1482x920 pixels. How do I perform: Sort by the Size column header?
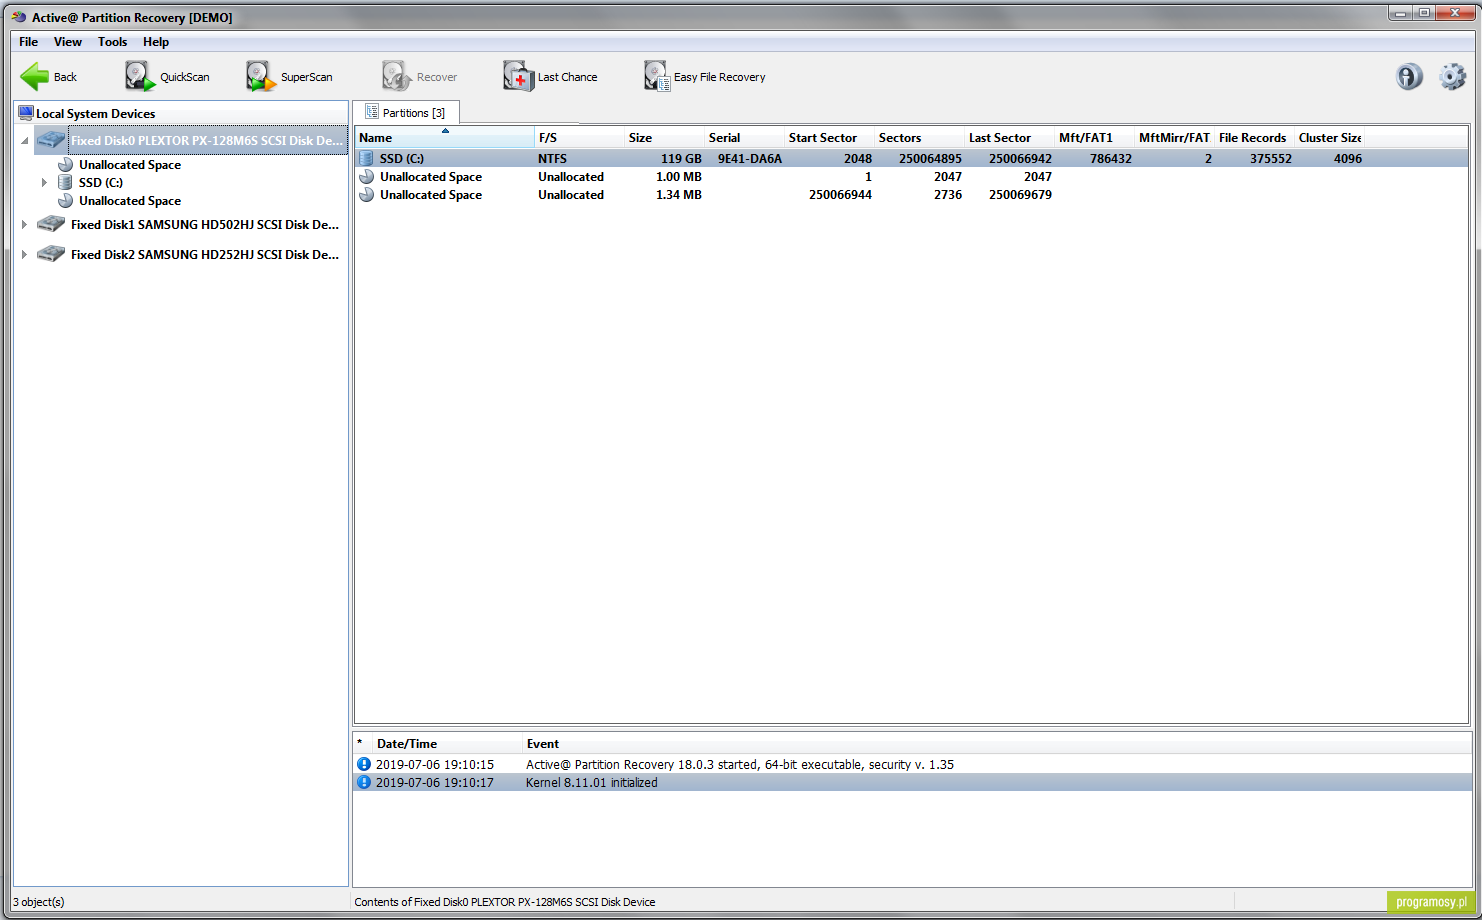(665, 137)
